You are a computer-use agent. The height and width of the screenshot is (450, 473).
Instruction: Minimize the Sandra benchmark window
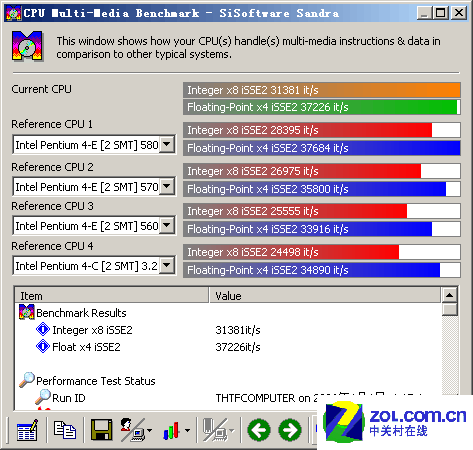pos(424,13)
